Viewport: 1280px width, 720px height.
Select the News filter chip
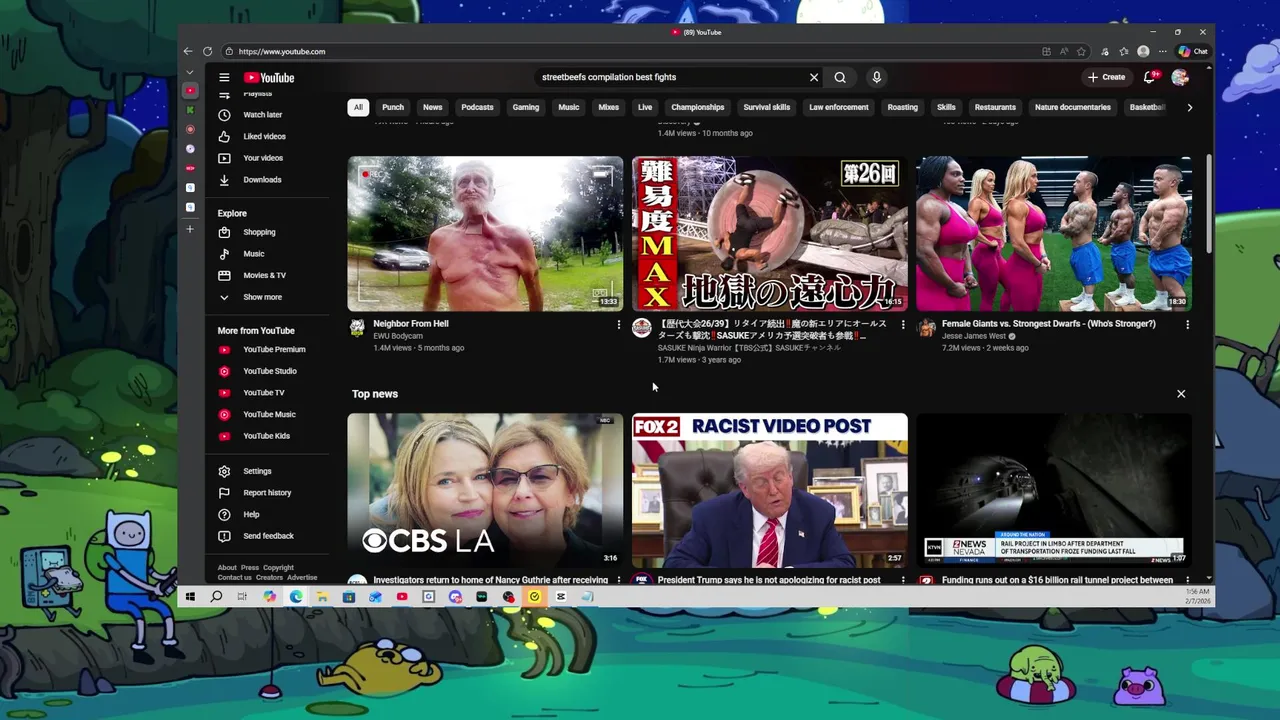pyautogui.click(x=432, y=107)
